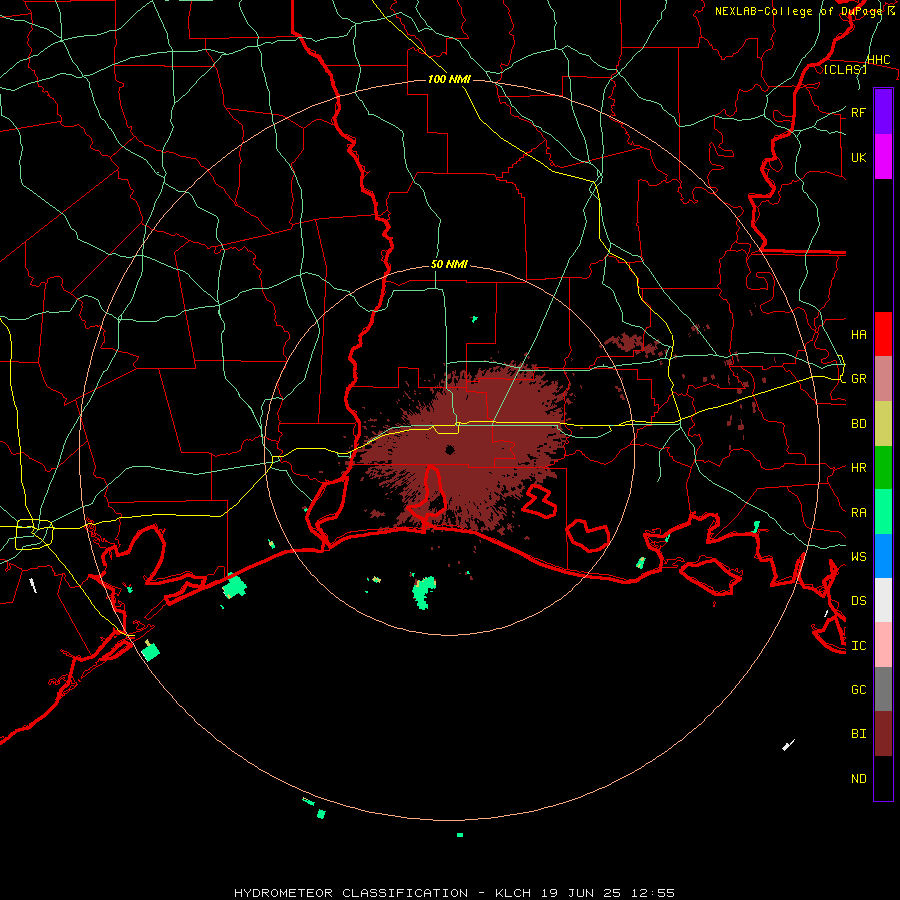900x900 pixels.
Task: Select the pink IC ice crystals swatch
Action: (x=883, y=645)
